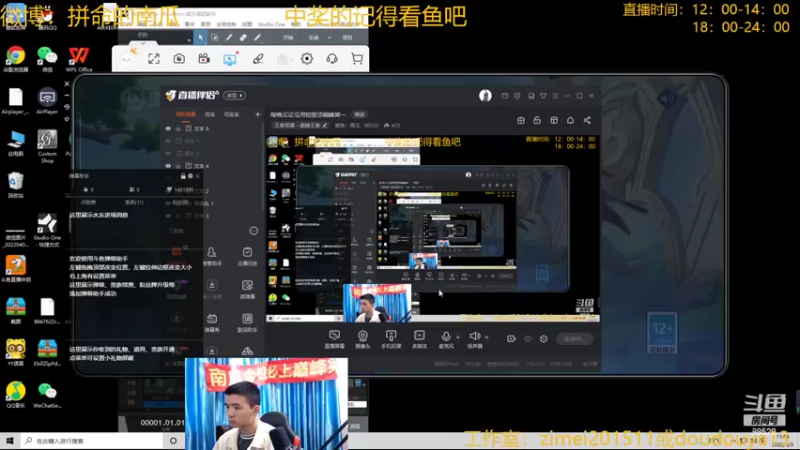Click the 主播任务 streamer tasks tool

pos(247,256)
